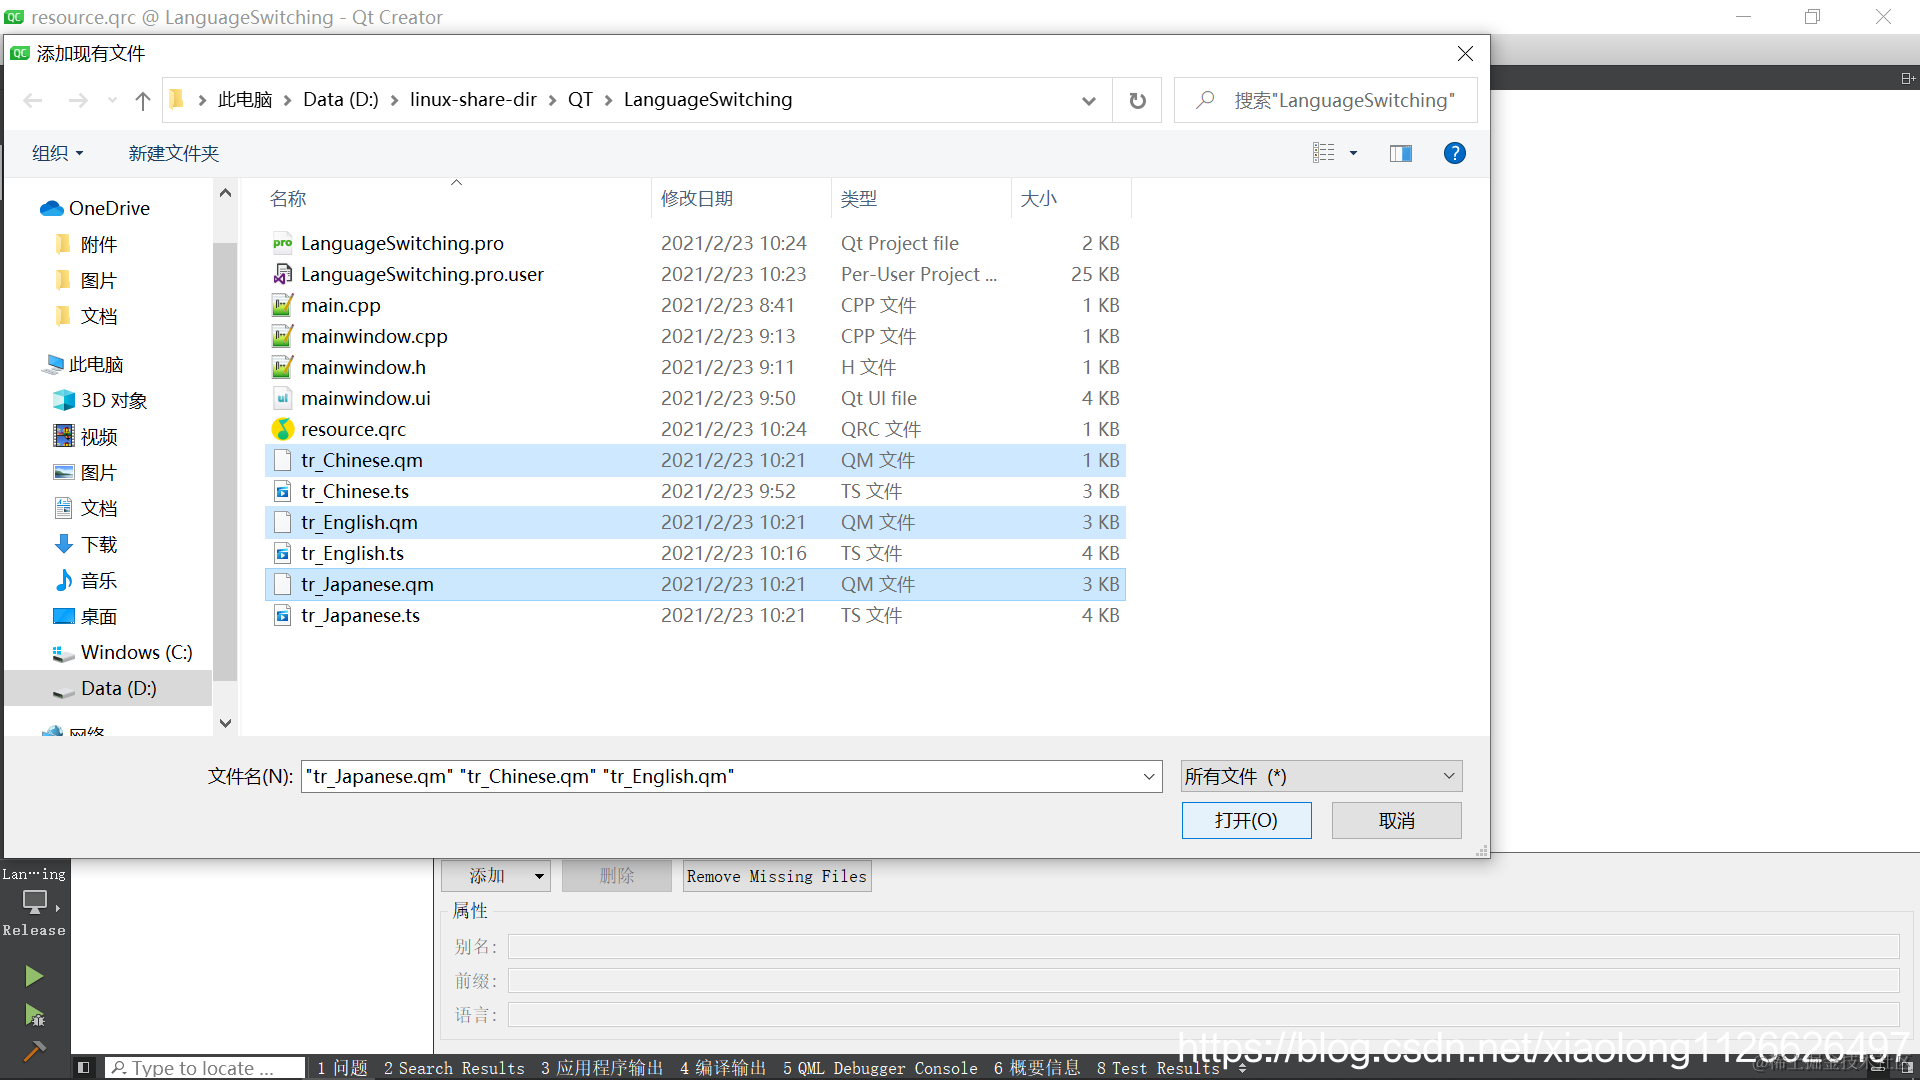Select LanguageSwitching.pro.user file

click(x=695, y=274)
